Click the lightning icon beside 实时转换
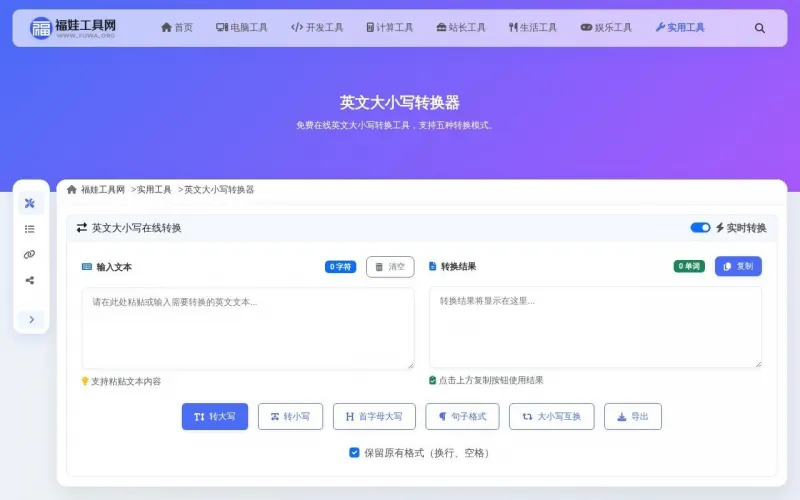Image resolution: width=800 pixels, height=500 pixels. click(x=719, y=228)
